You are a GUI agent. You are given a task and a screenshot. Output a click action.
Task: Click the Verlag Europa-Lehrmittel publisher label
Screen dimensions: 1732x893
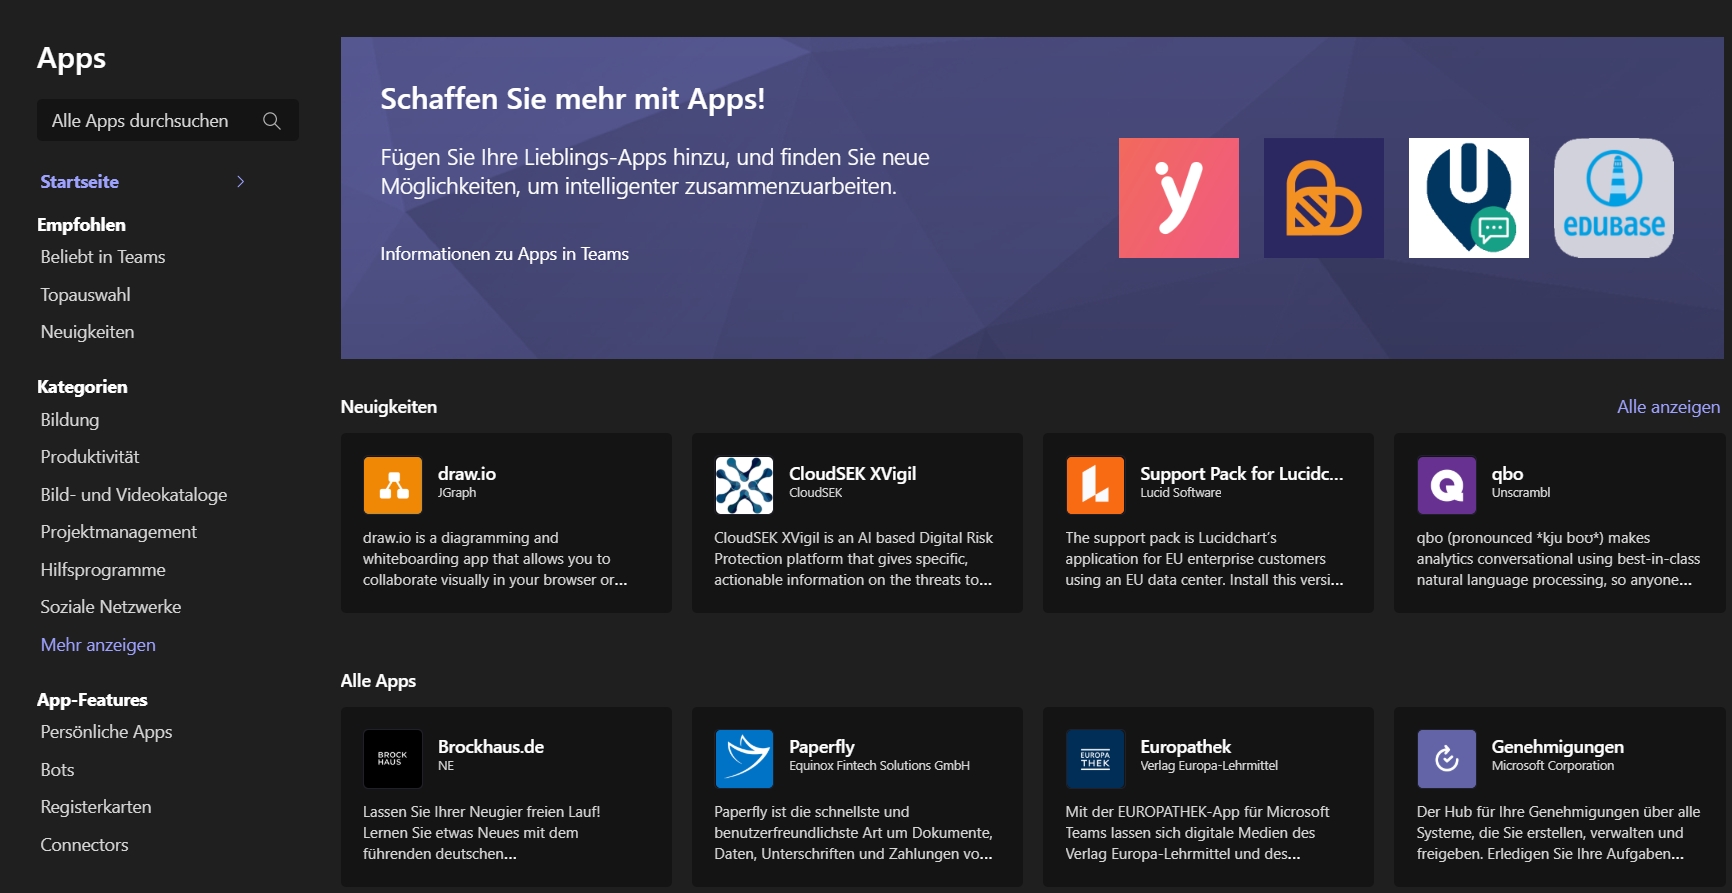point(1209,766)
